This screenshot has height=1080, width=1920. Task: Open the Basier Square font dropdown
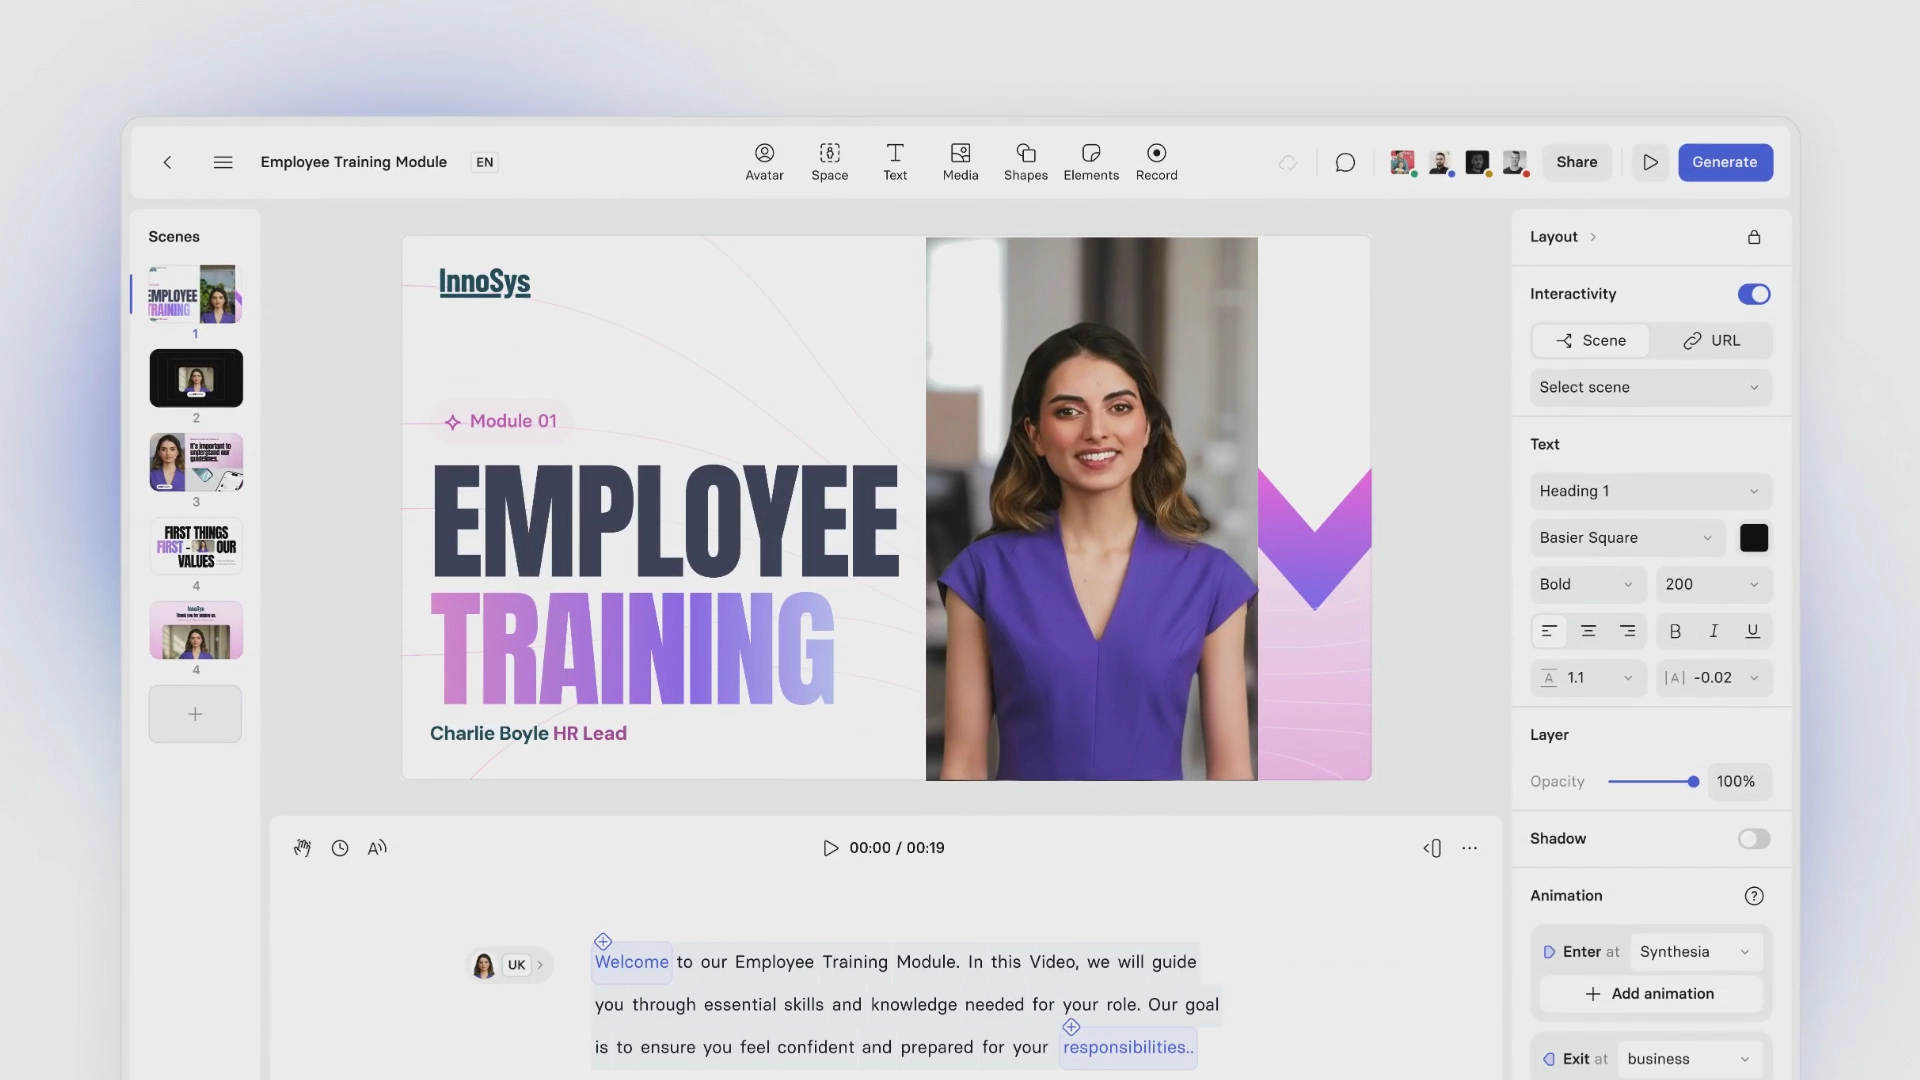pyautogui.click(x=1627, y=538)
